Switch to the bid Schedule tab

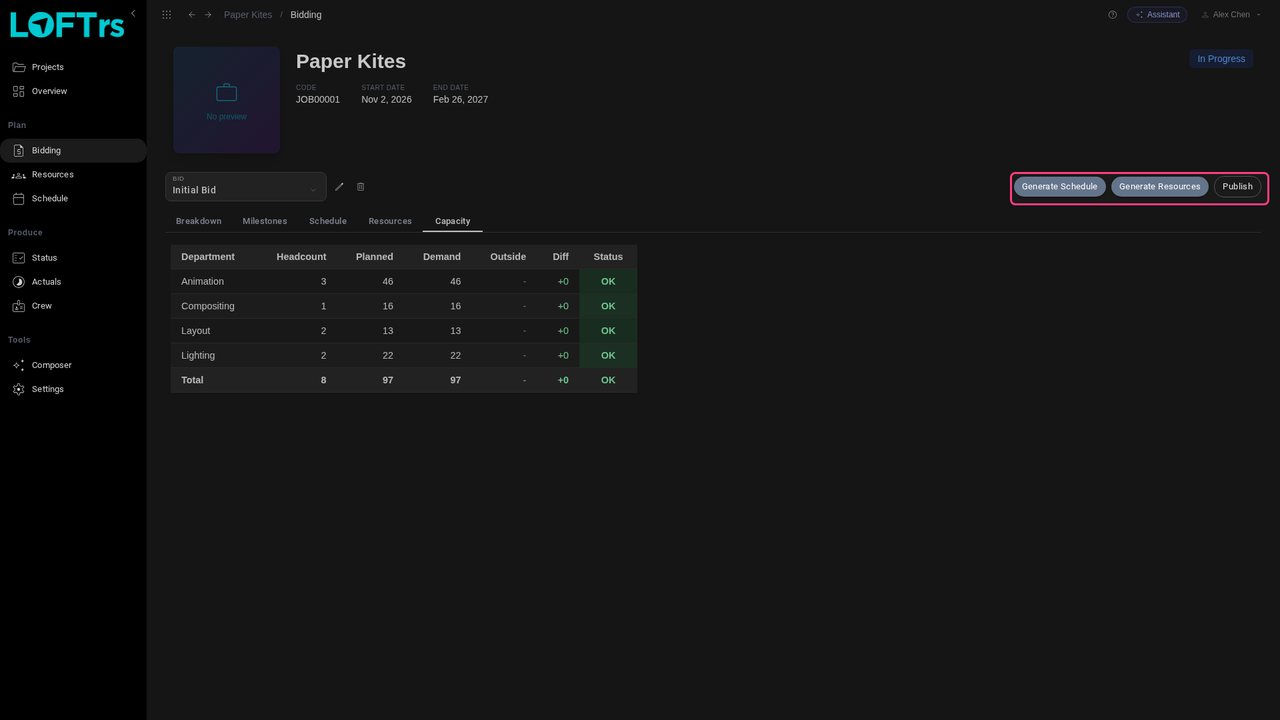coord(328,221)
